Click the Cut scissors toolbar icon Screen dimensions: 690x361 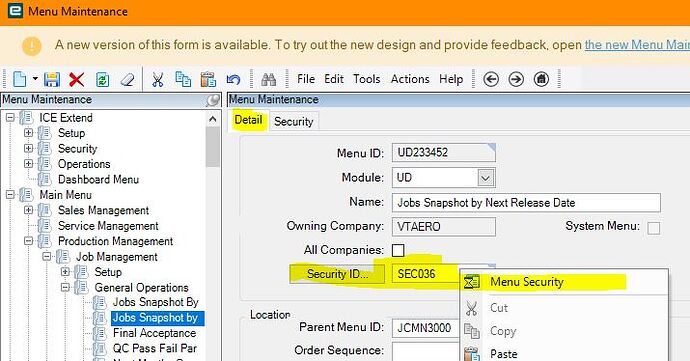click(158, 80)
